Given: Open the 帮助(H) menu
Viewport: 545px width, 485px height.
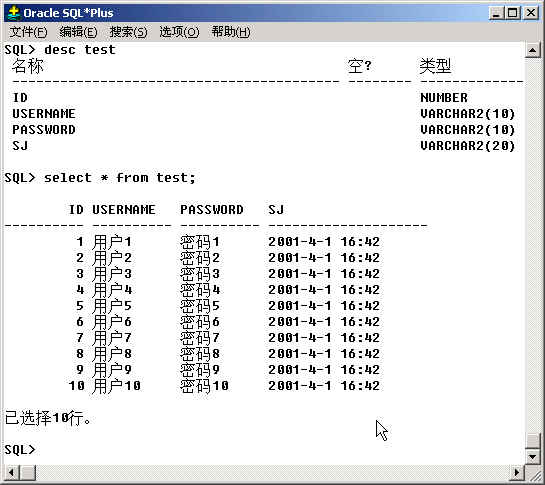Looking at the screenshot, I should (x=231, y=32).
